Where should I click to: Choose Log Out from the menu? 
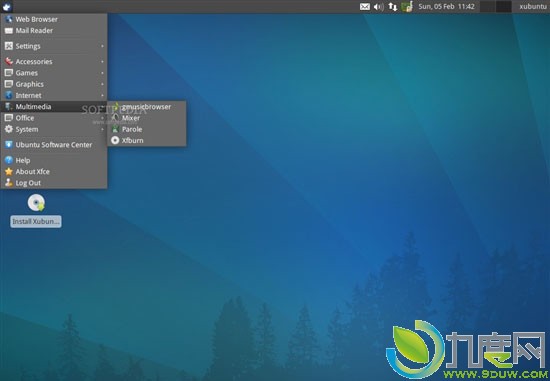pos(54,183)
